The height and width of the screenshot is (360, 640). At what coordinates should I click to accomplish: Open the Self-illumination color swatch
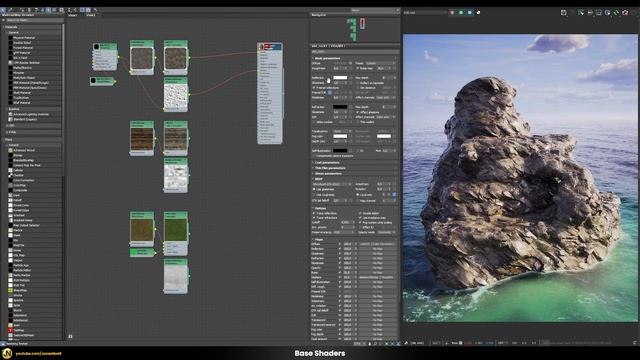(x=340, y=151)
